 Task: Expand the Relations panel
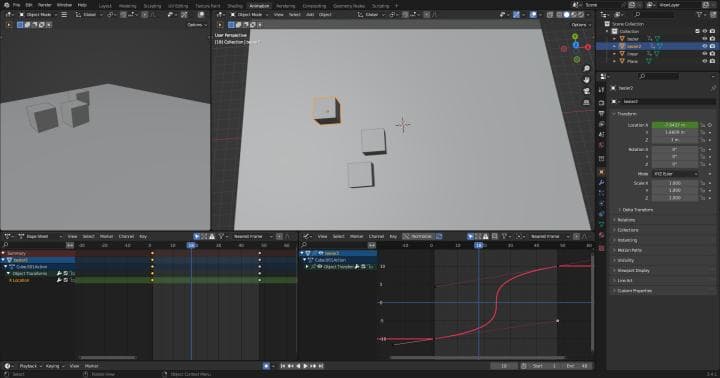[625, 220]
